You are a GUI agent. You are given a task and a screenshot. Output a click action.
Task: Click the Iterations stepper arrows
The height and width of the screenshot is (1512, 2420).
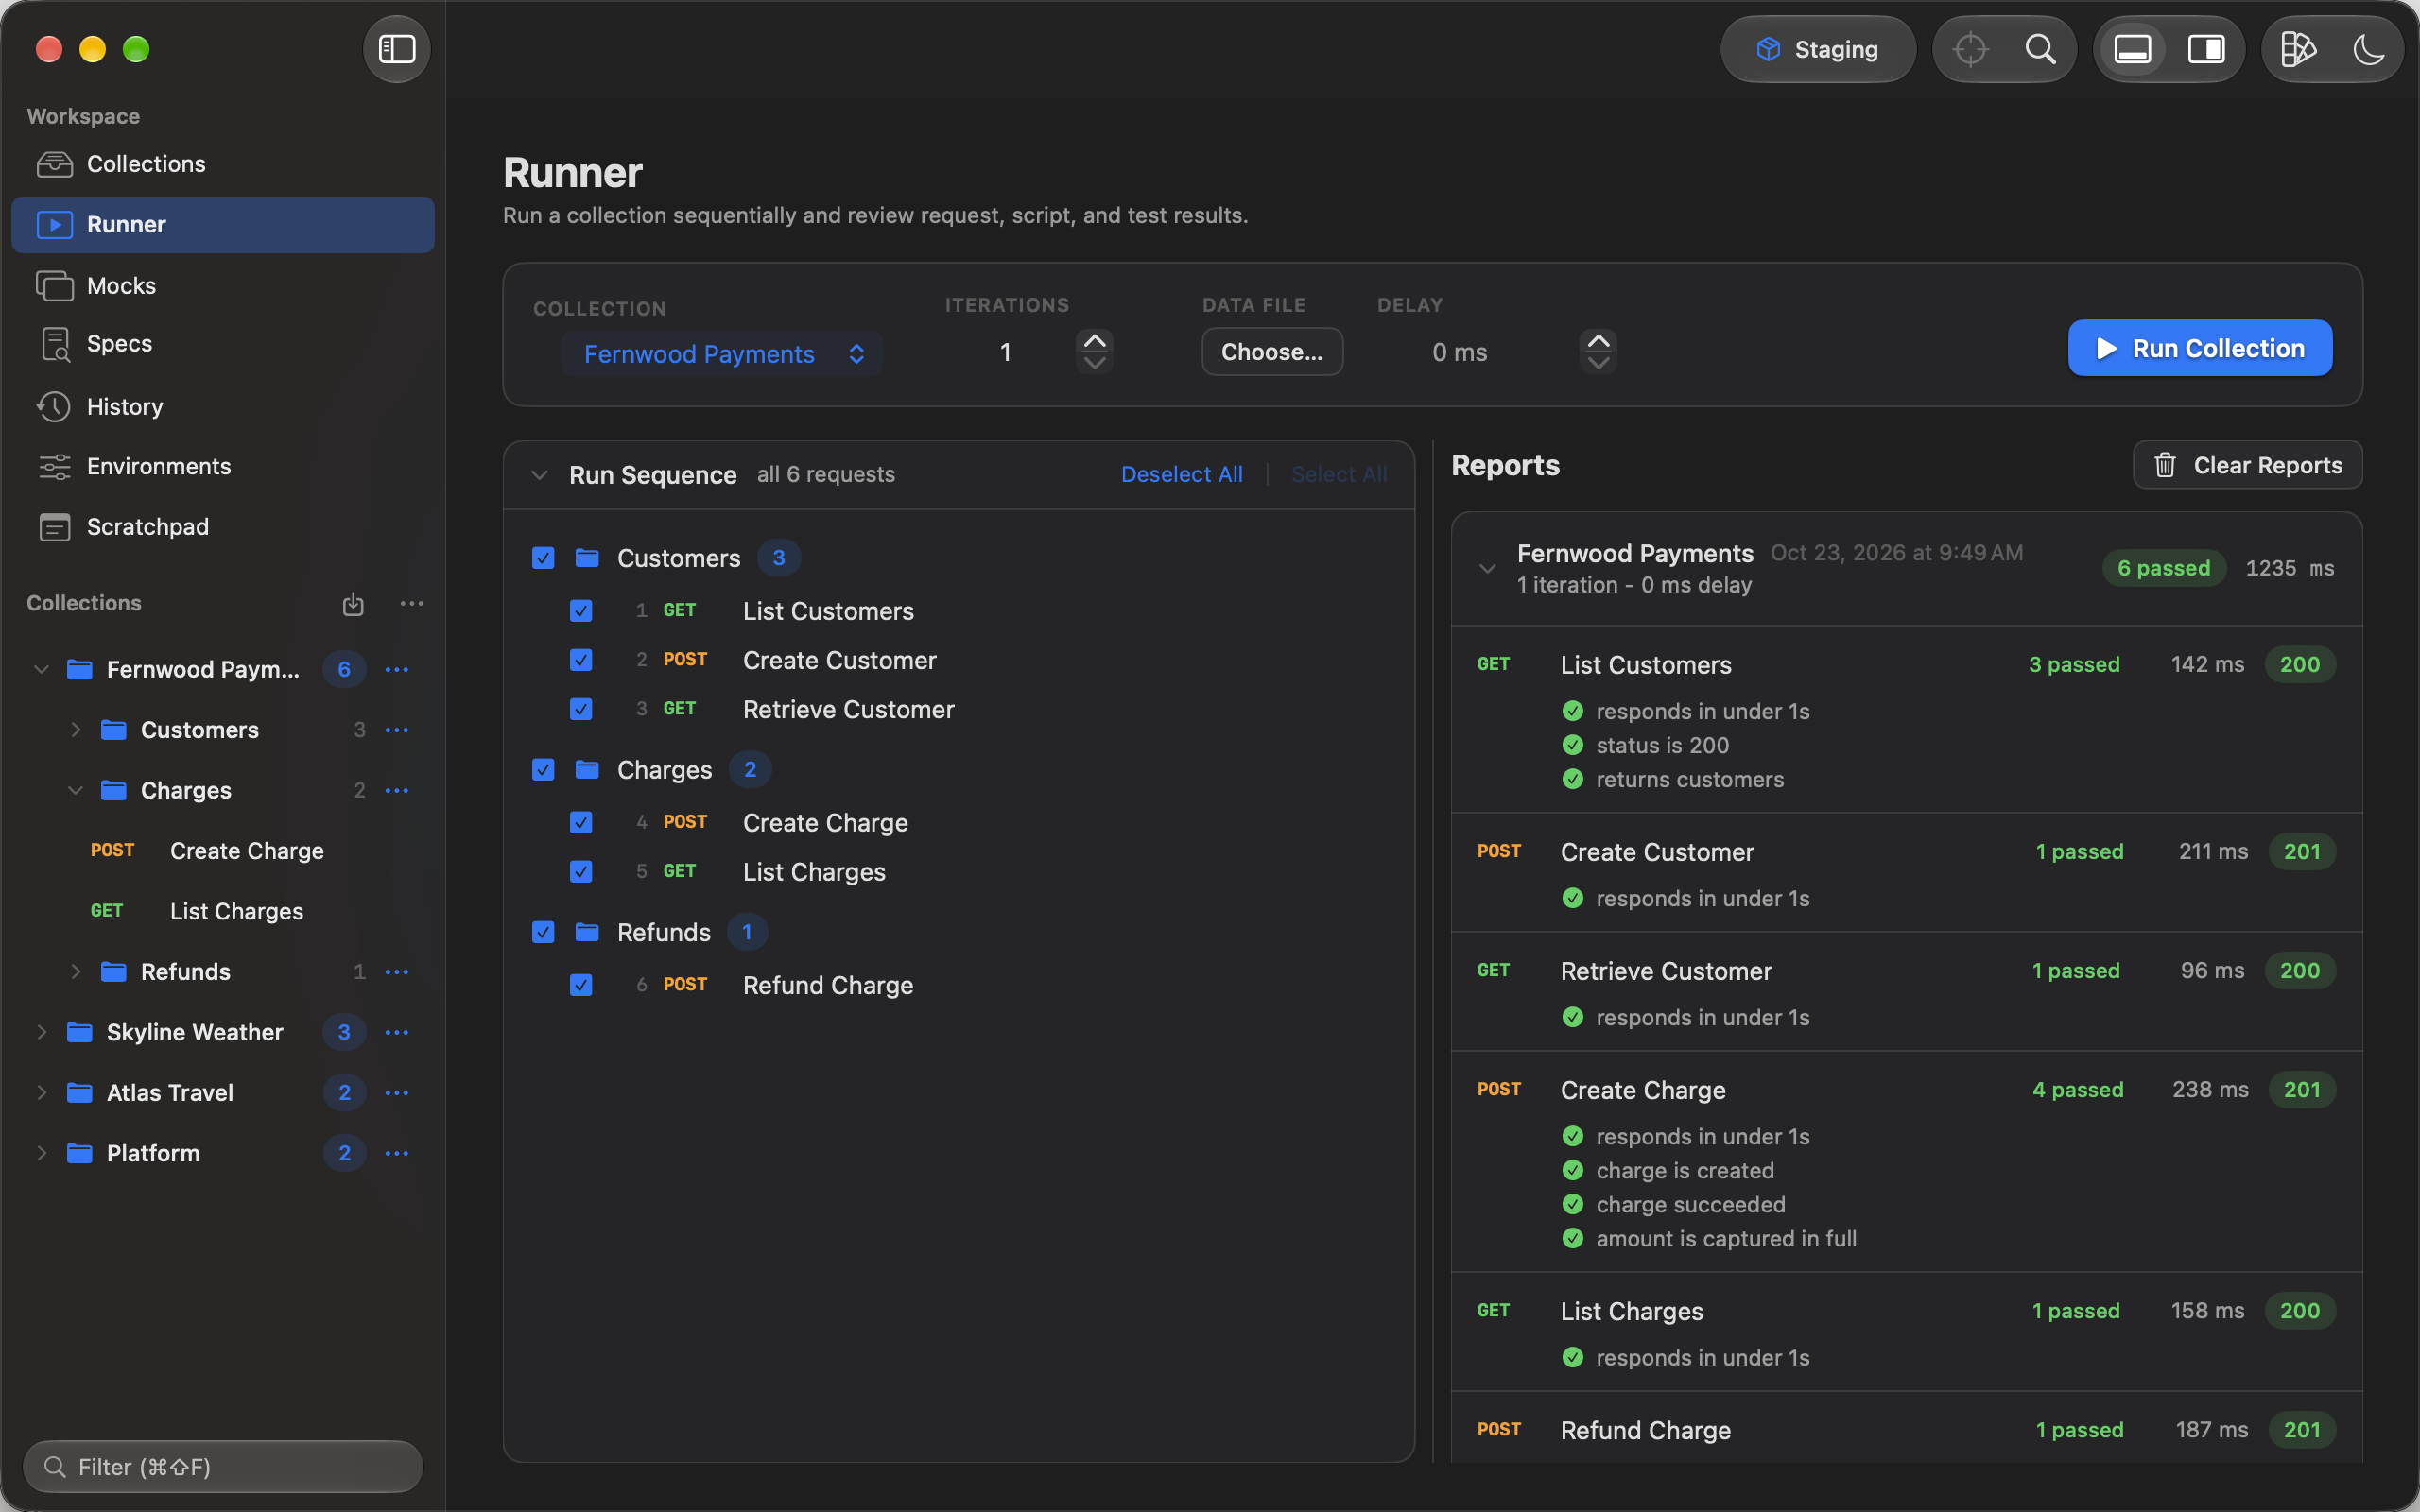(x=1095, y=352)
